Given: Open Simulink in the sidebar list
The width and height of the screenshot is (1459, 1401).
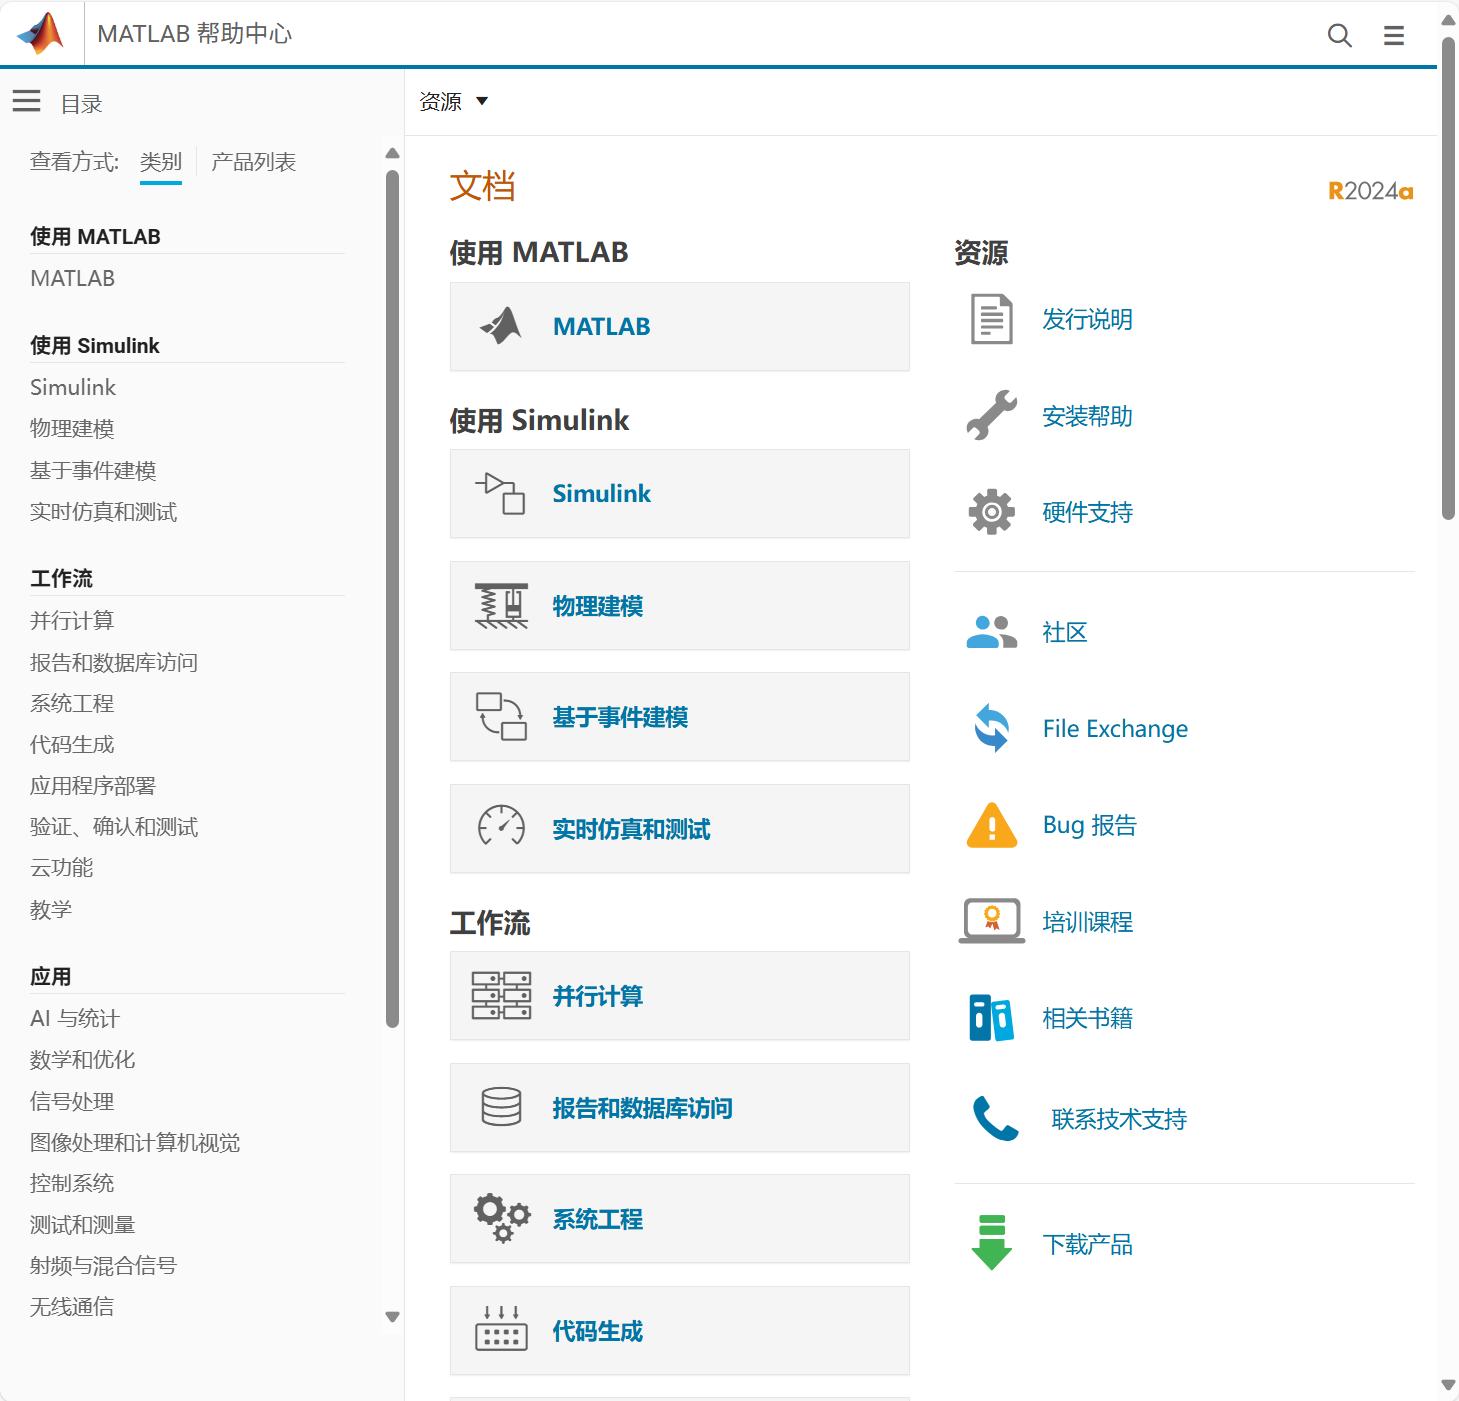Looking at the screenshot, I should pos(73,387).
